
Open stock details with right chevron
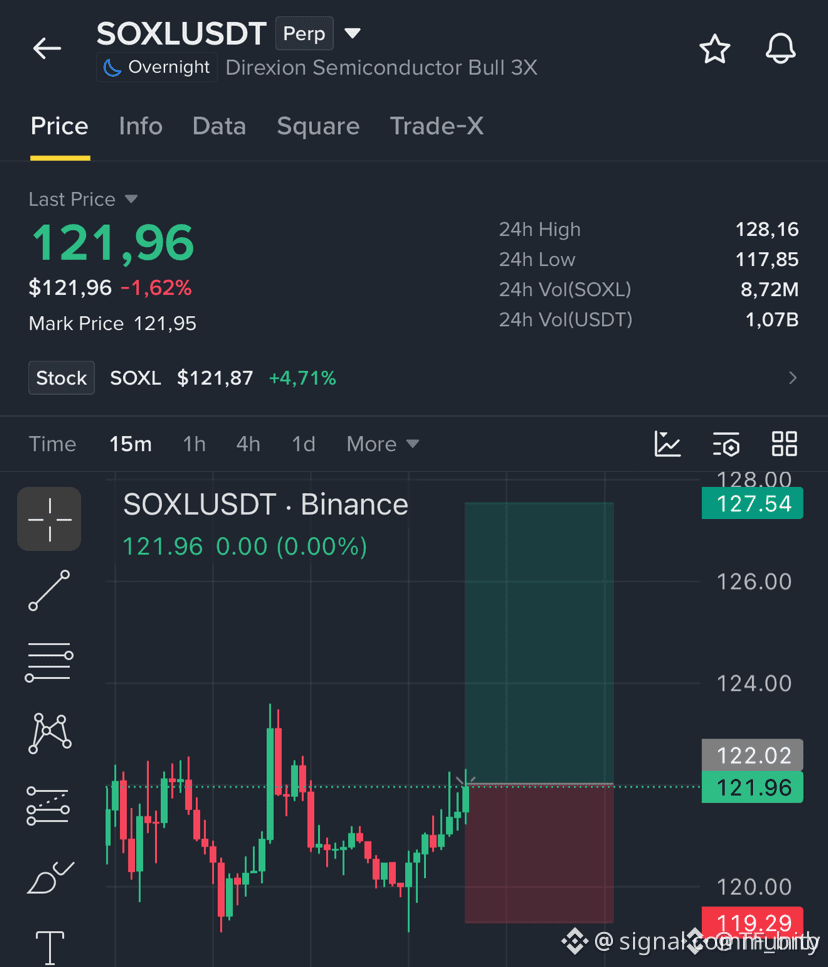coord(793,377)
